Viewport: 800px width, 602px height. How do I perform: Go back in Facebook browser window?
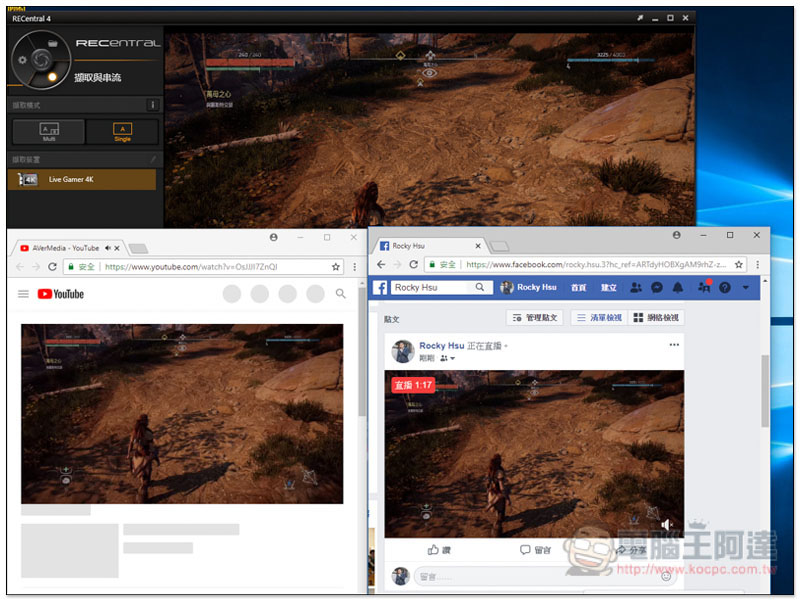coord(381,264)
